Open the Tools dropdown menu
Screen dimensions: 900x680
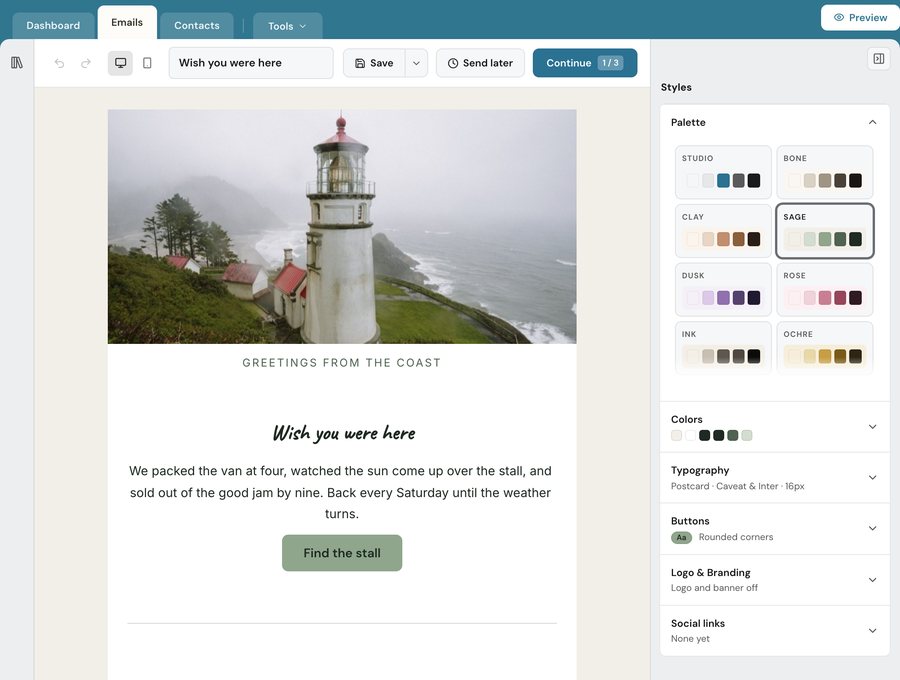[287, 26]
